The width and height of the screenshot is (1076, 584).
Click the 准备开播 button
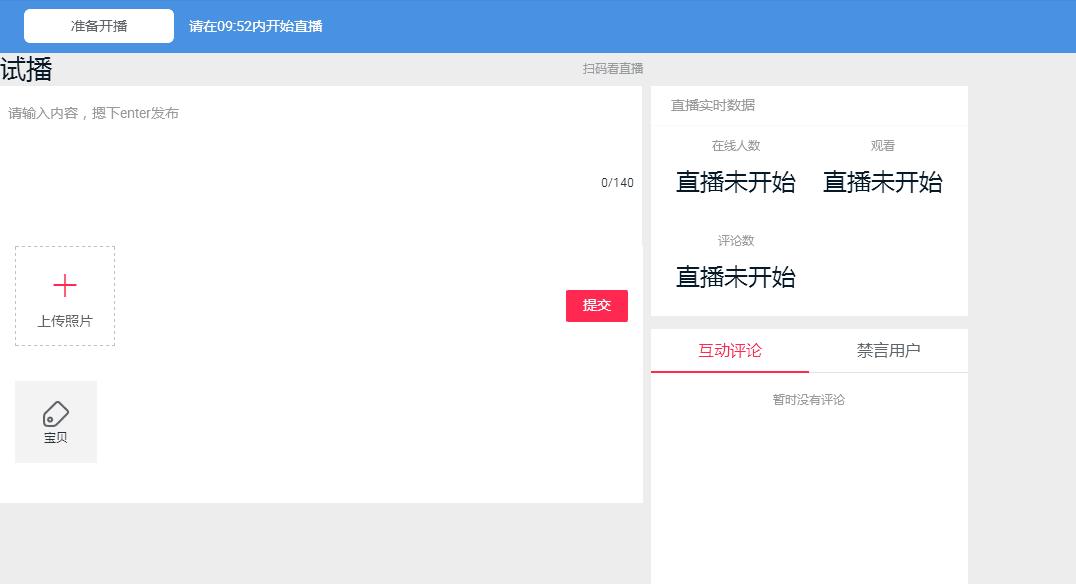pos(99,25)
